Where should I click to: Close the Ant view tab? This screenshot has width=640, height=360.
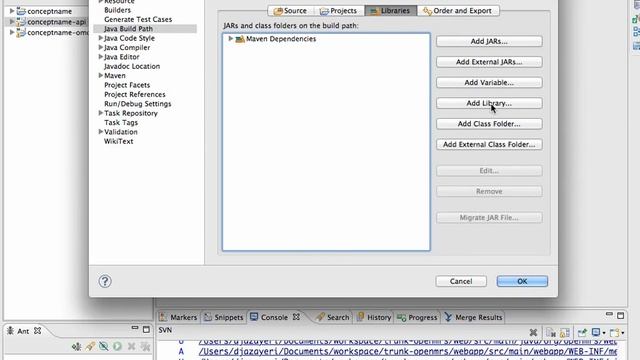(38, 331)
